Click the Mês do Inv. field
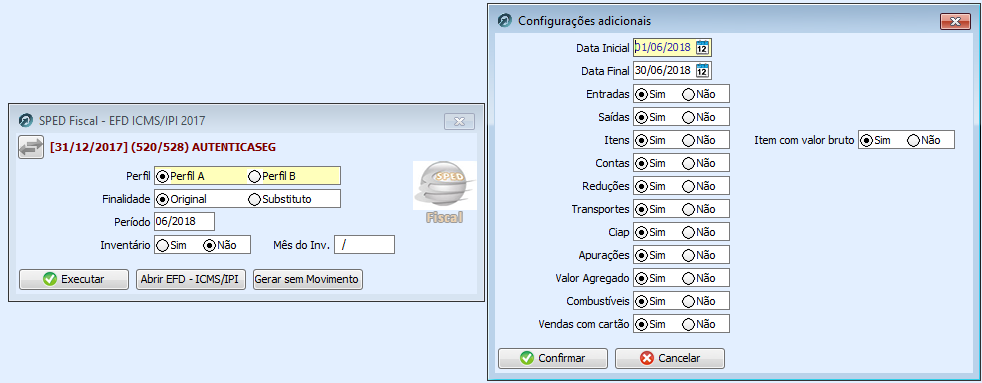 tap(364, 245)
